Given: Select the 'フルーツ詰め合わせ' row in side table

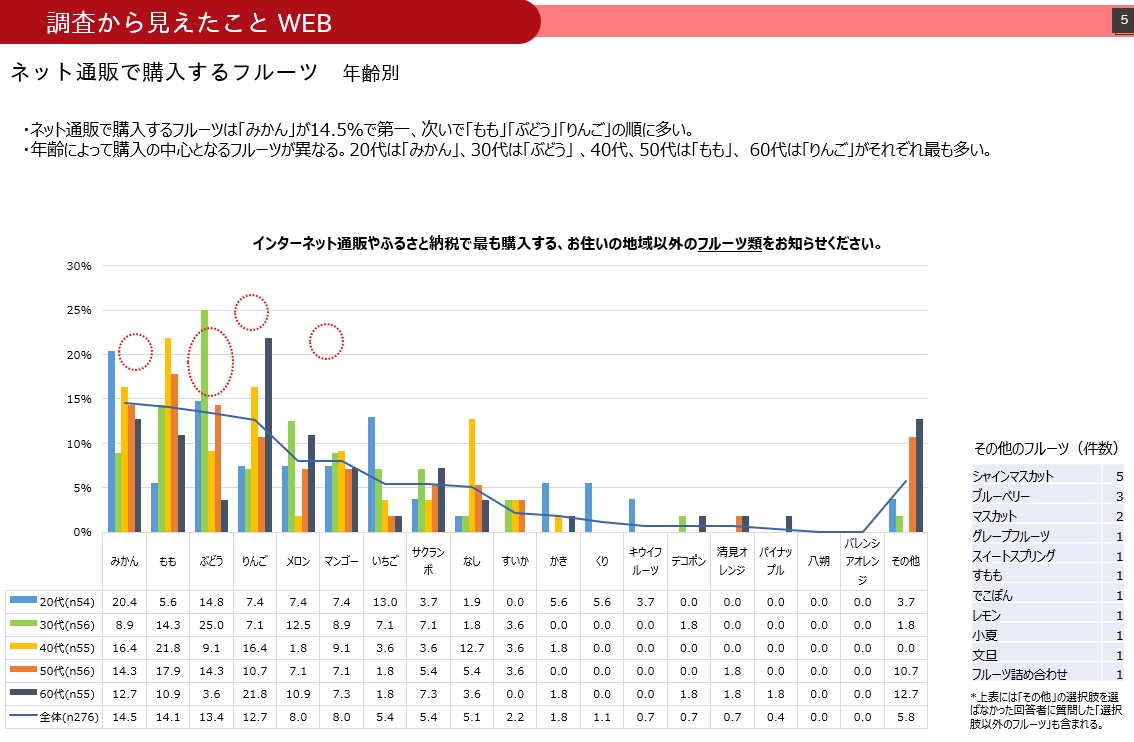Looking at the screenshot, I should [x=1046, y=674].
